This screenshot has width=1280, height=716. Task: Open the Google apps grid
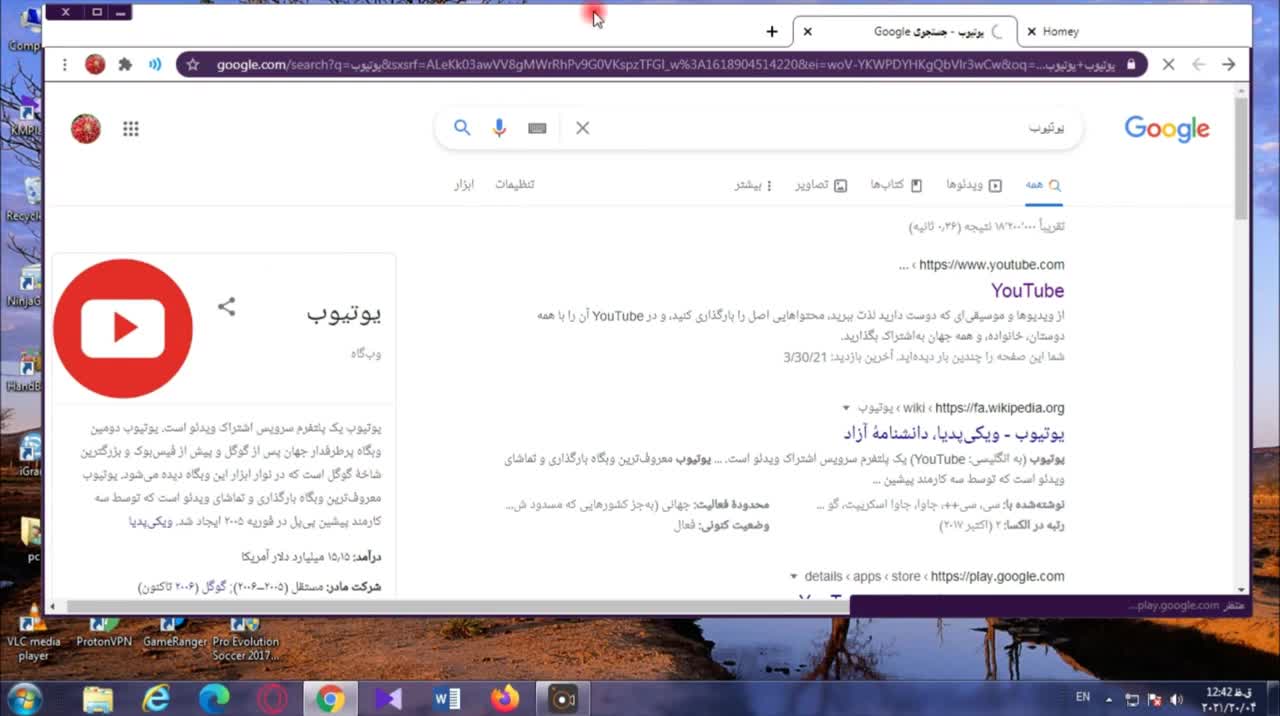131,128
